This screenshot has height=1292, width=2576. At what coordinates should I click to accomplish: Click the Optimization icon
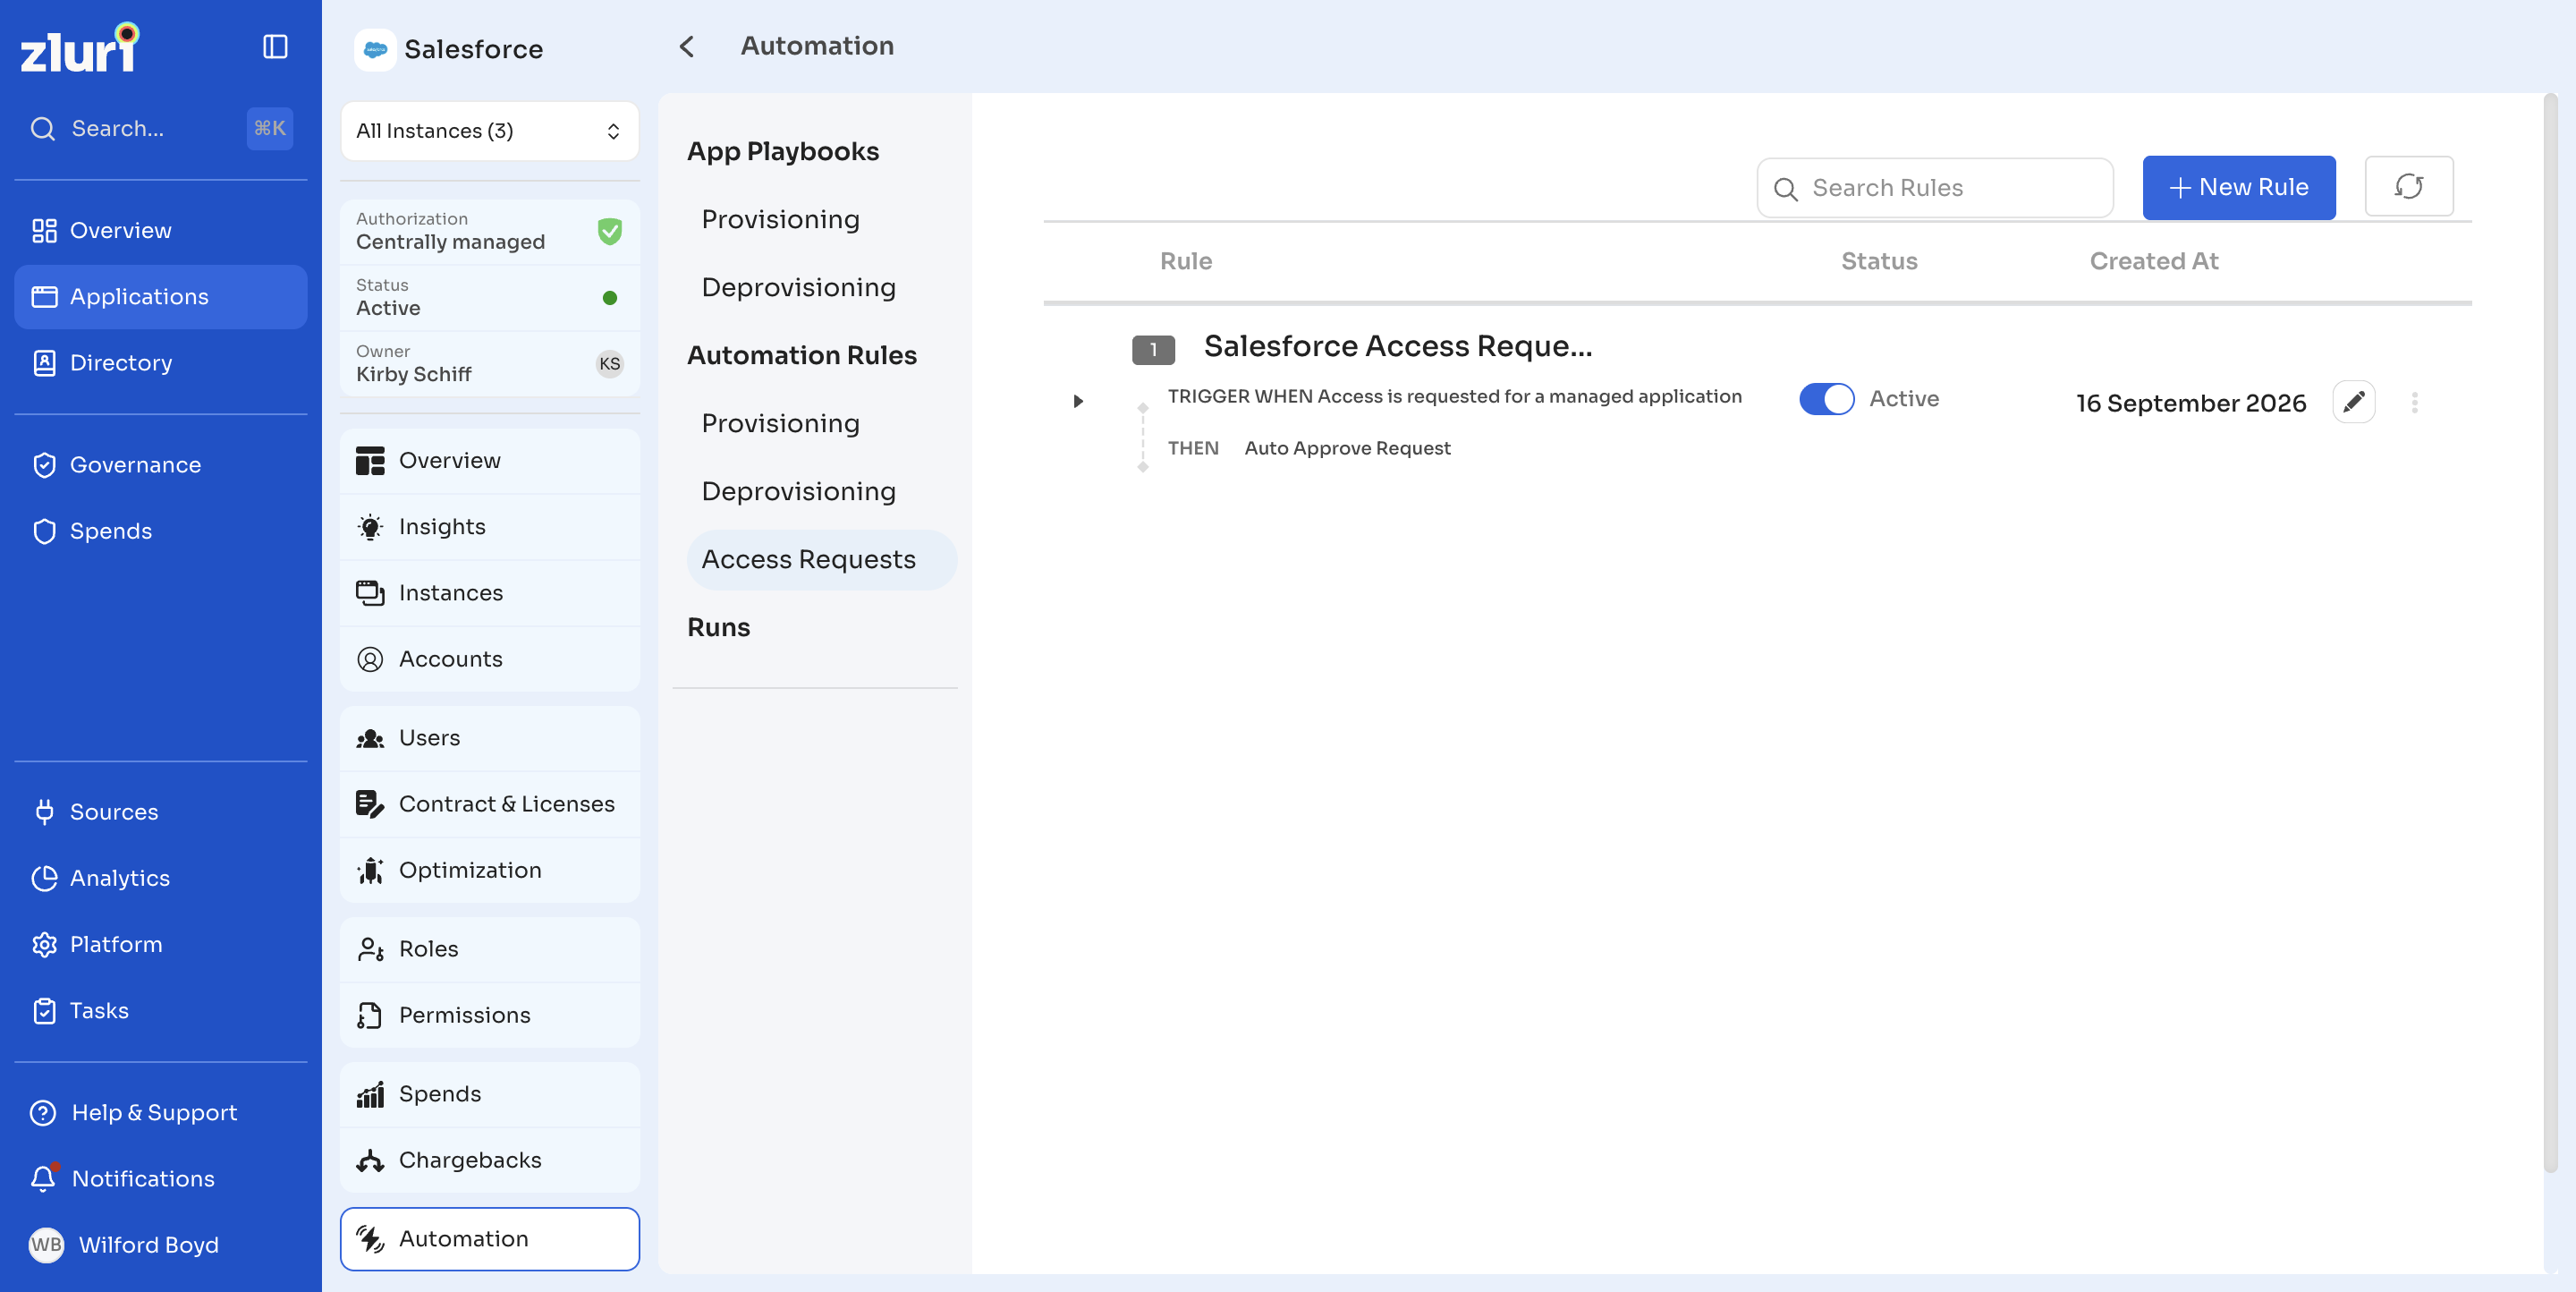[x=370, y=870]
